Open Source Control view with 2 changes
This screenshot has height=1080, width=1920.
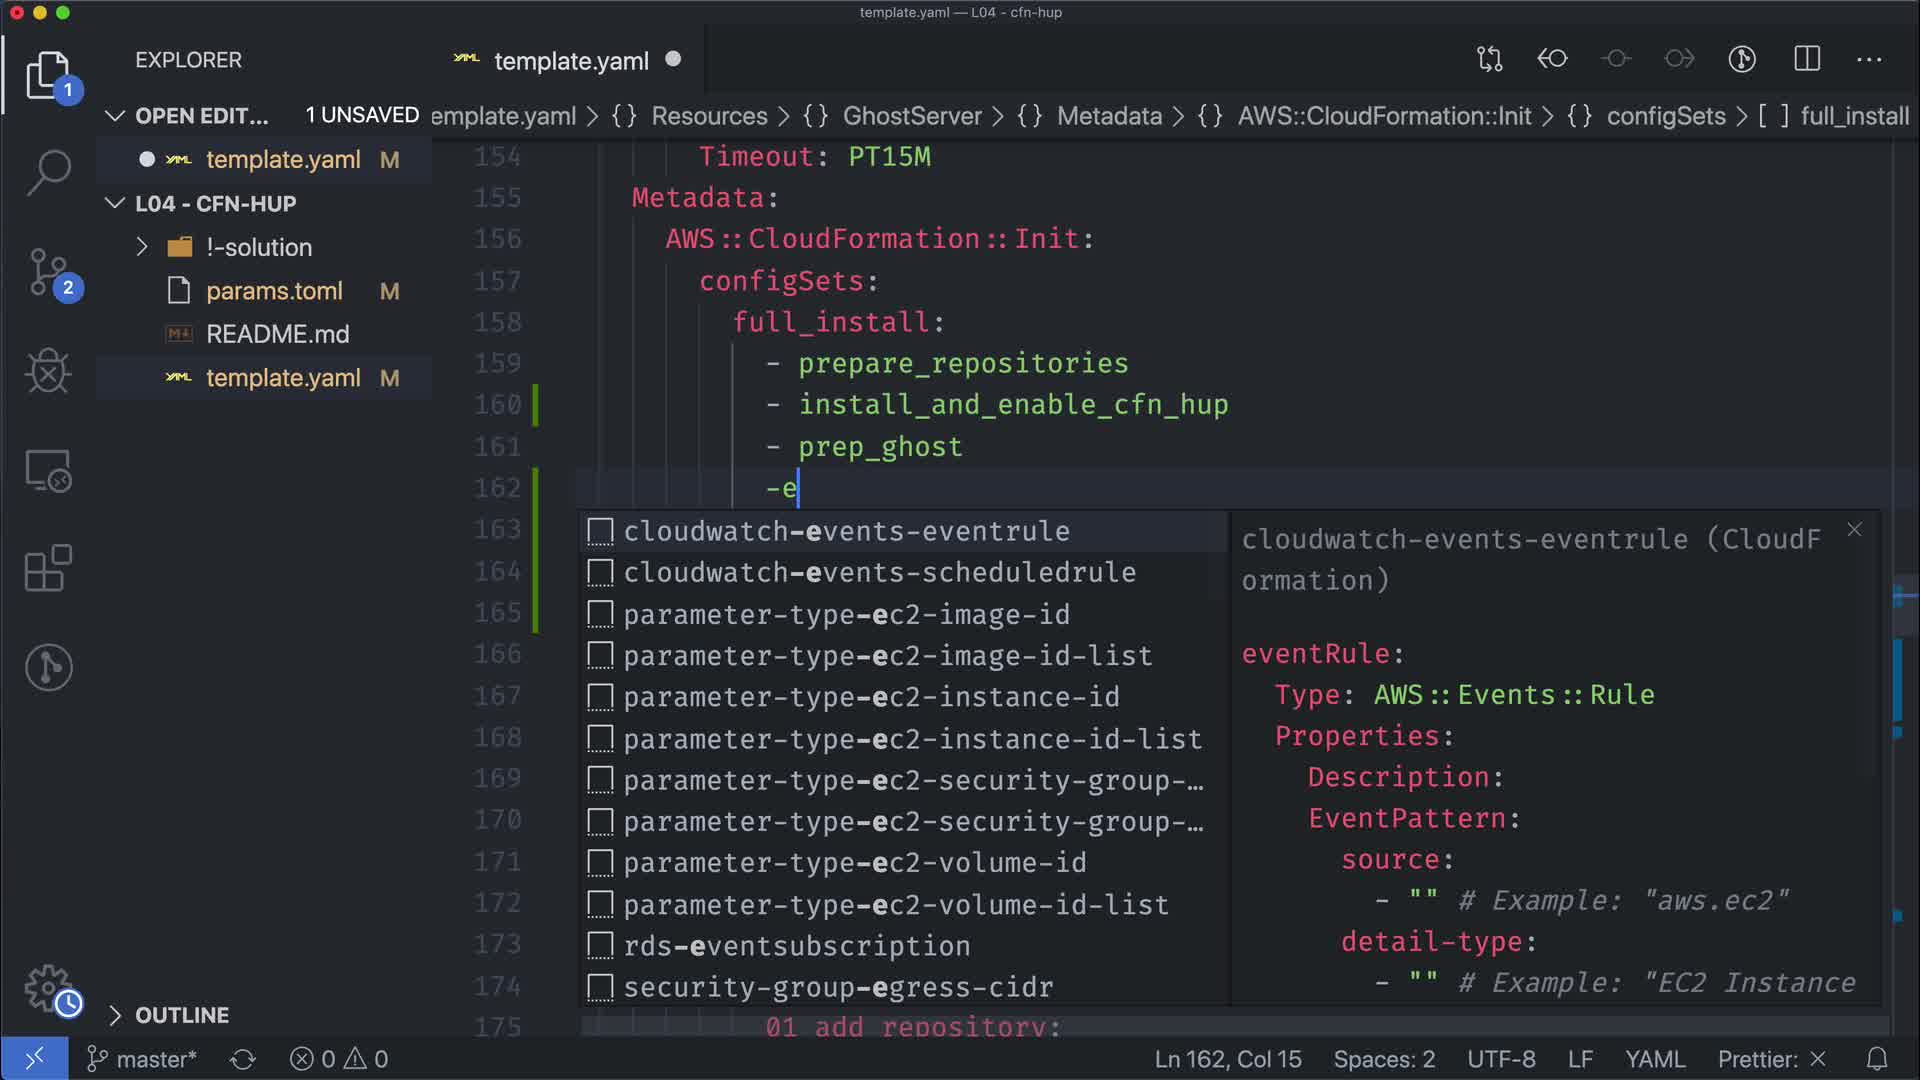coord(48,272)
